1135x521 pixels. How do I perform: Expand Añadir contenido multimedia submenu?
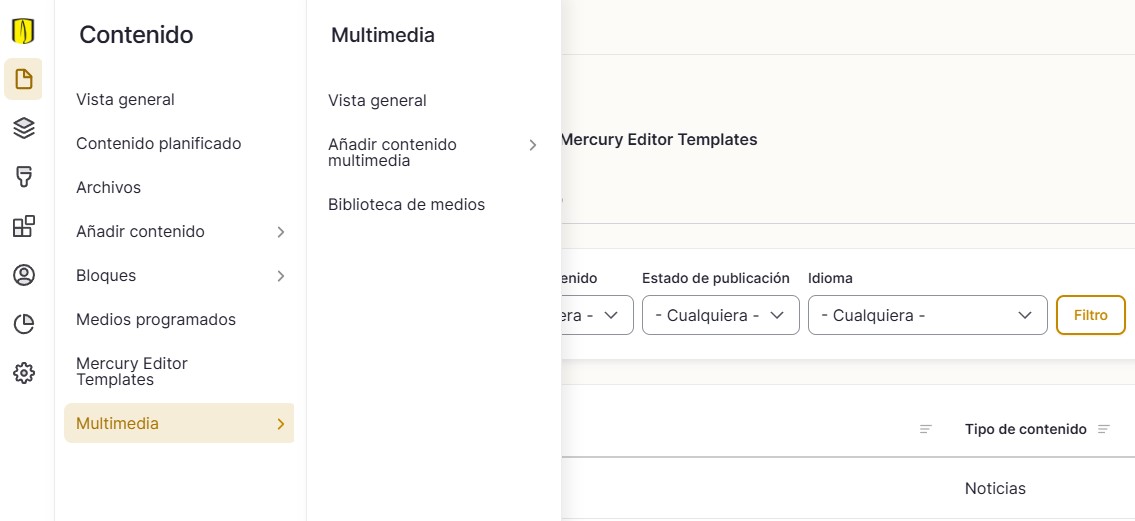click(x=533, y=145)
